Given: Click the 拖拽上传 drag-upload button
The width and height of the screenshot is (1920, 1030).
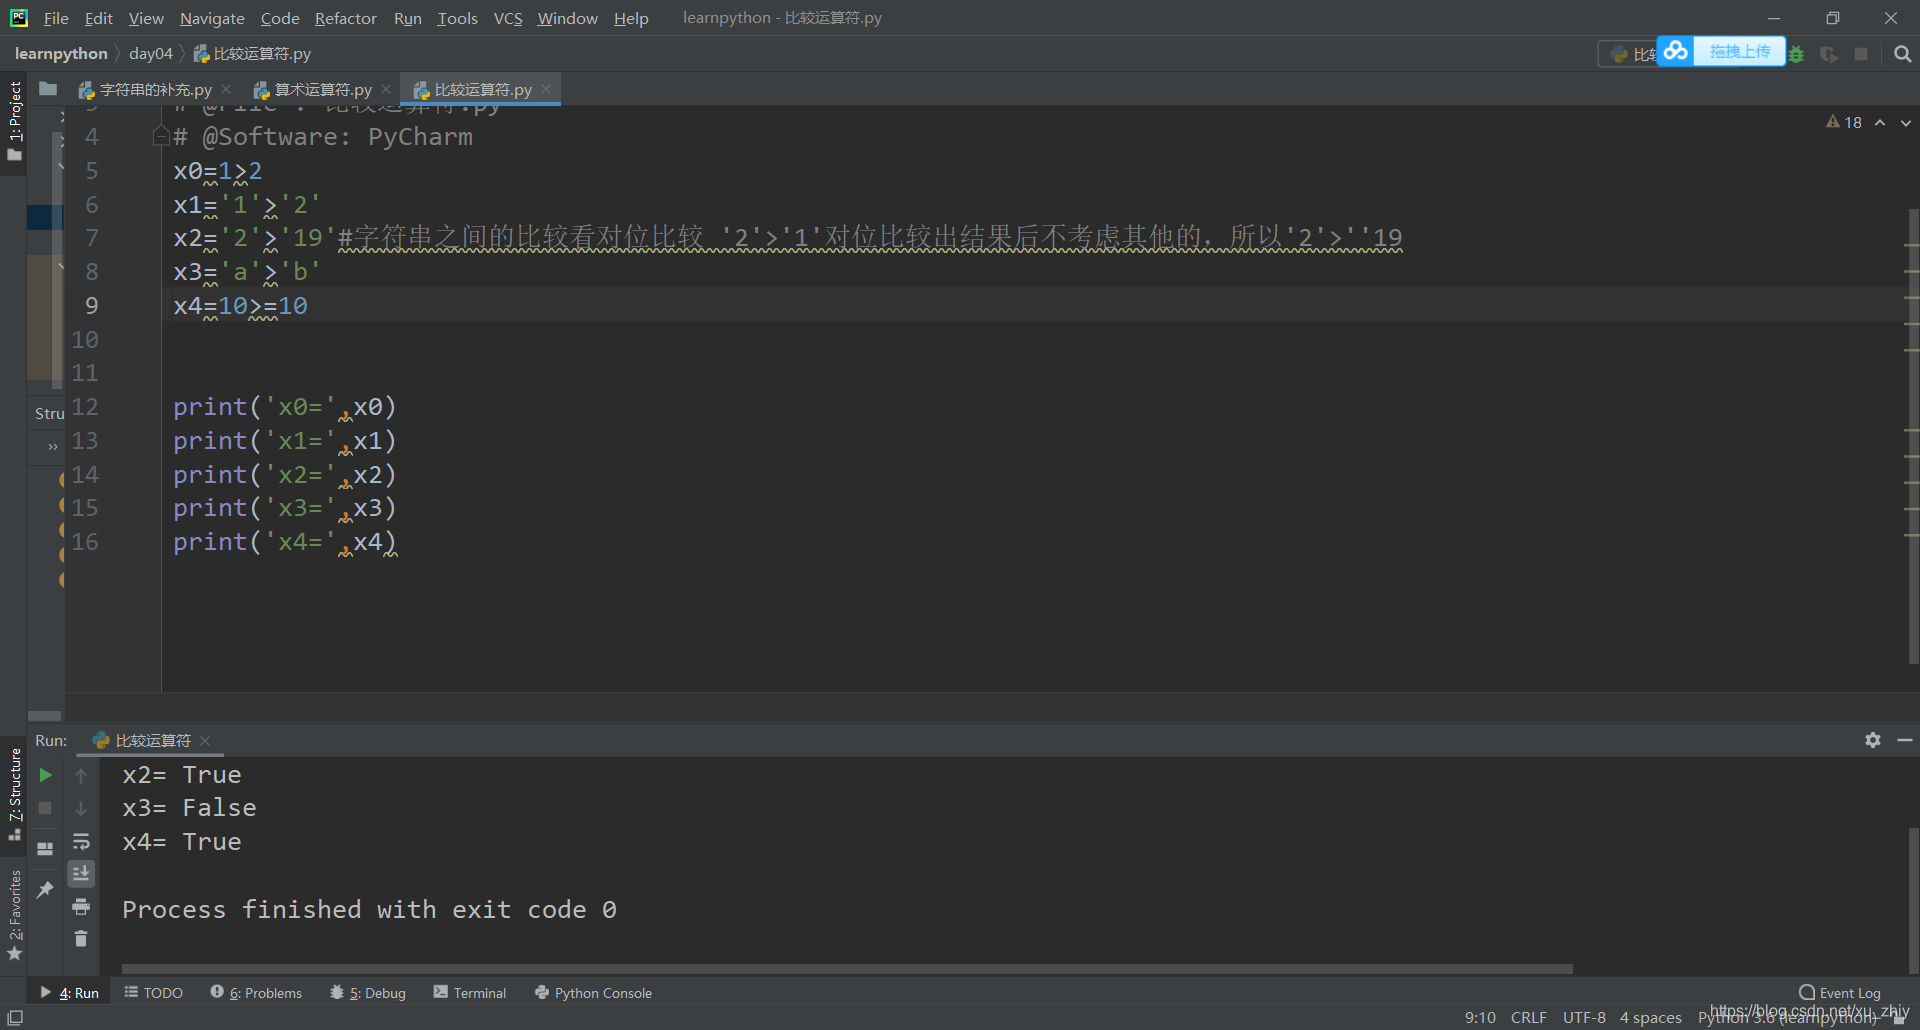Looking at the screenshot, I should (1740, 51).
